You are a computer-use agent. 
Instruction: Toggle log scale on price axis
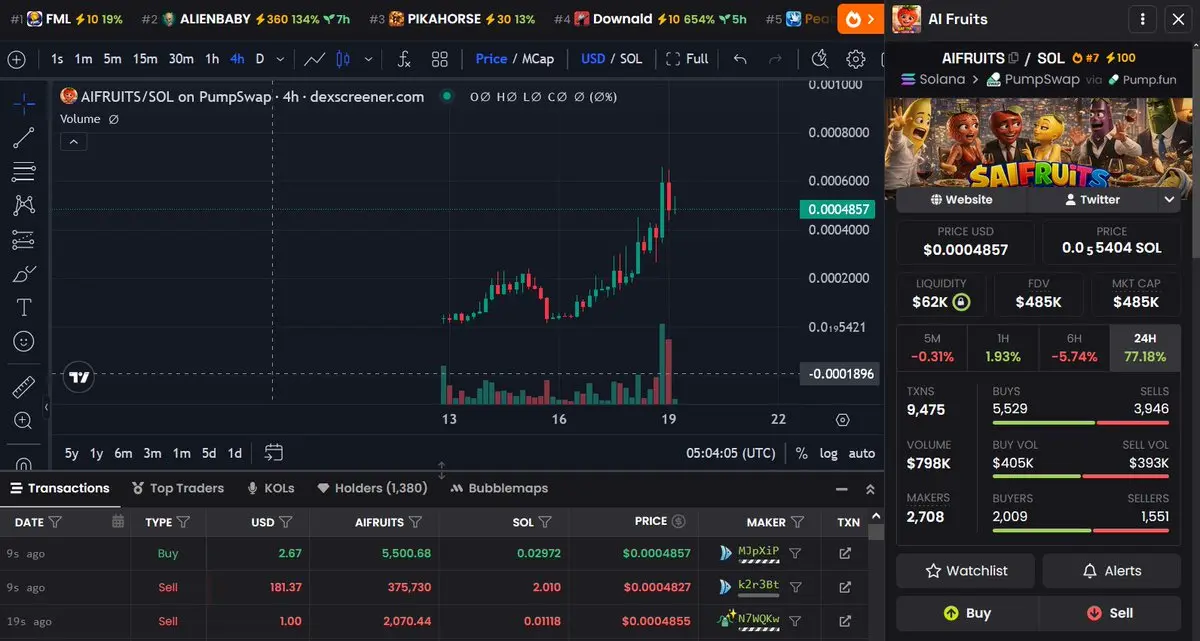click(829, 453)
